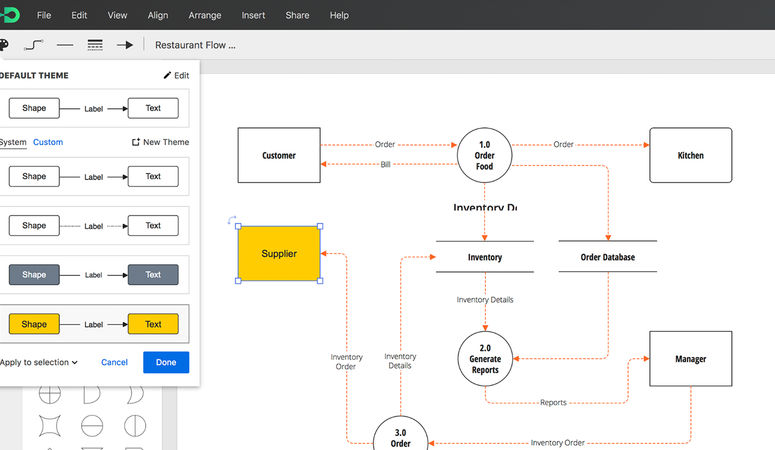Open the theme palette icon
This screenshot has height=450, width=775.
pos(4,45)
